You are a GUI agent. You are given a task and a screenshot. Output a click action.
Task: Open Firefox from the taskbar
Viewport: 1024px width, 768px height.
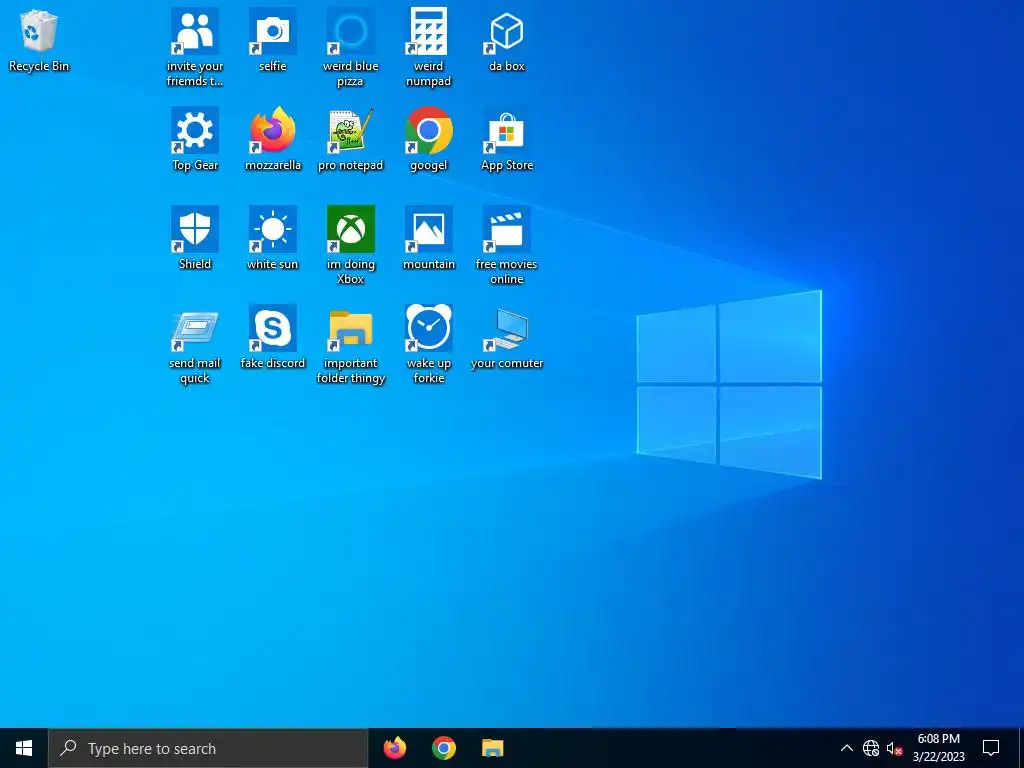(x=394, y=748)
